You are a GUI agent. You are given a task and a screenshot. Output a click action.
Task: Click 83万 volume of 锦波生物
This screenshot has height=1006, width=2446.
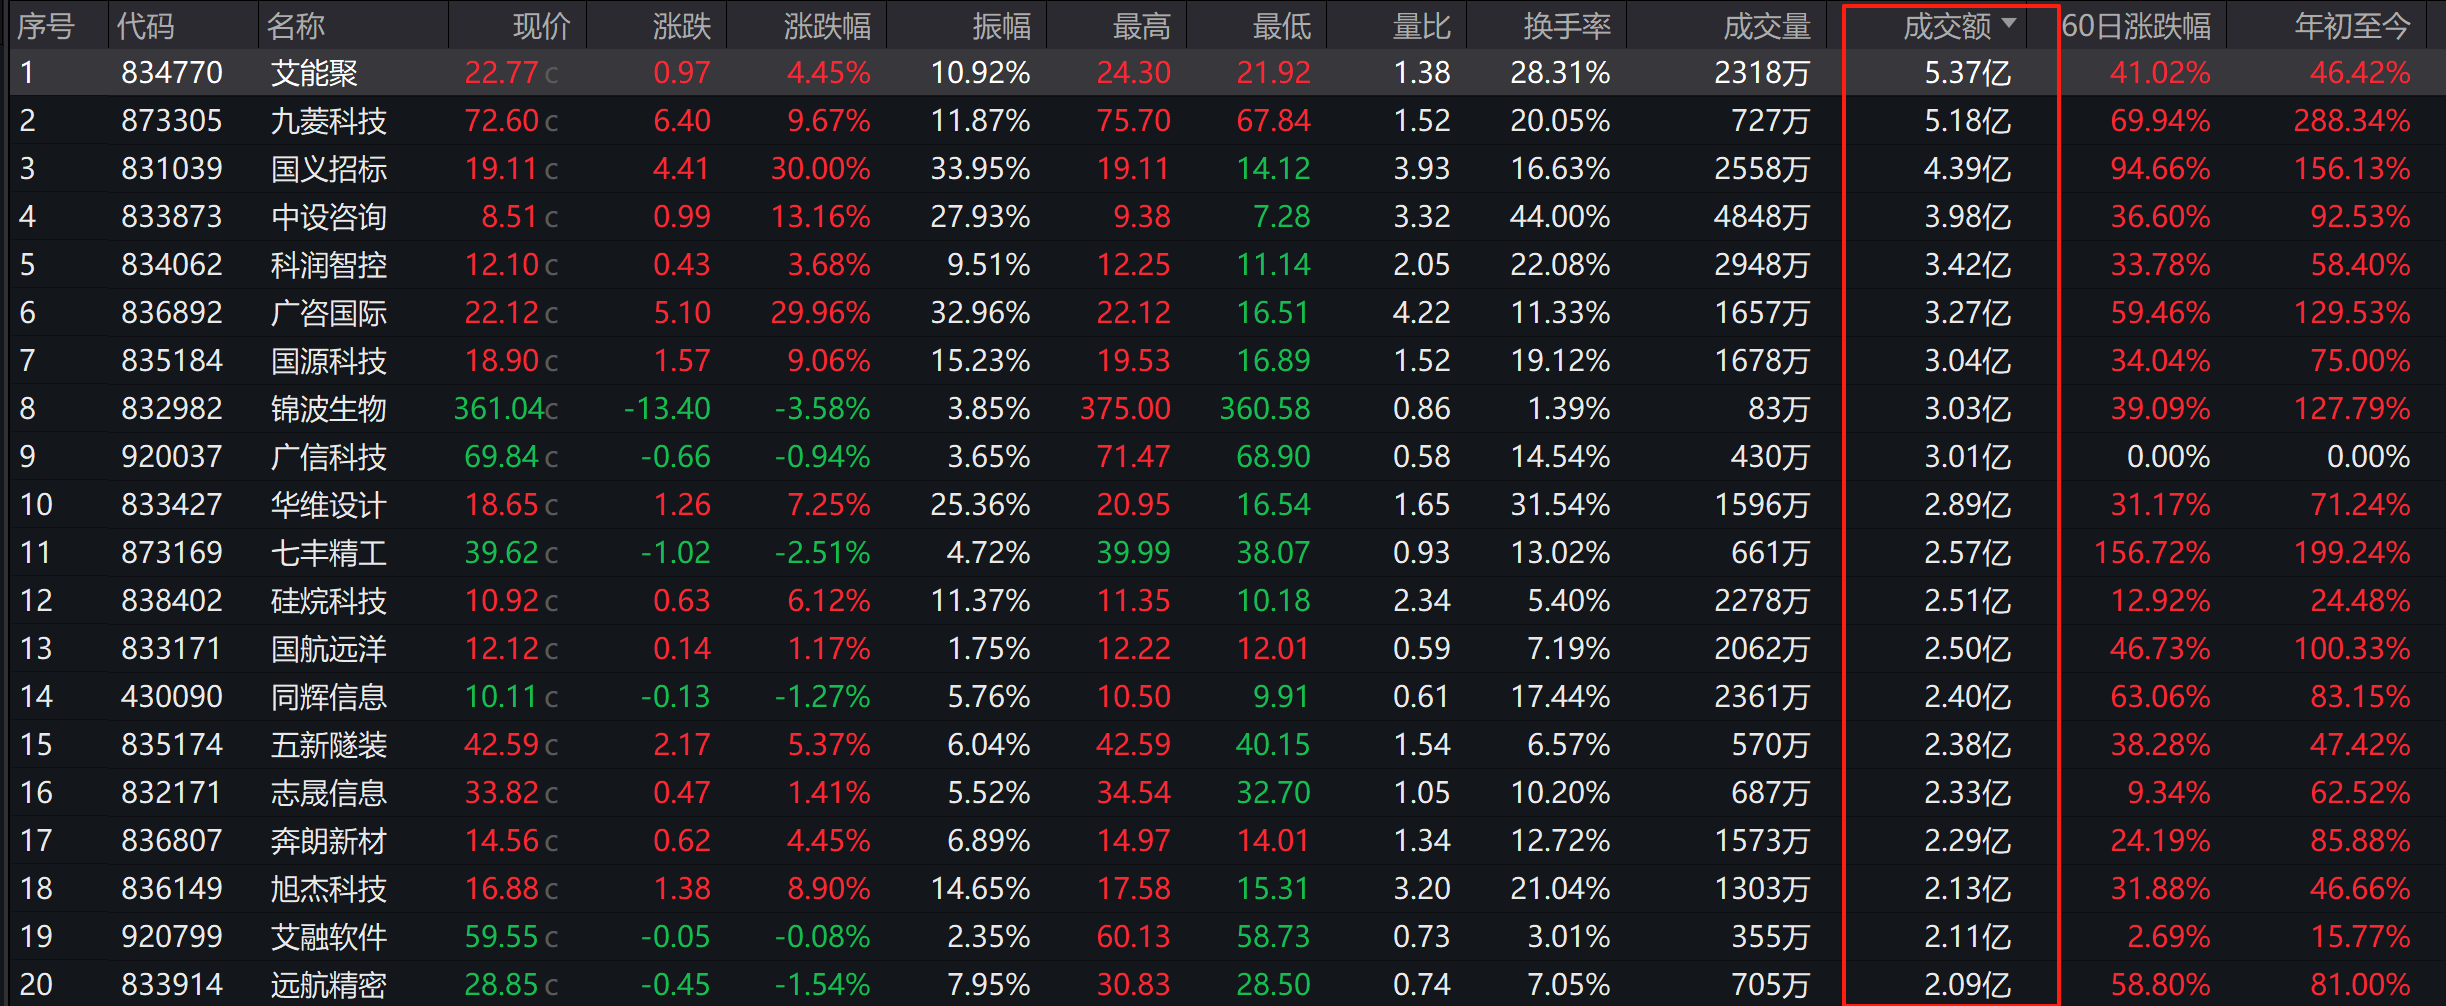pyautogui.click(x=1779, y=409)
